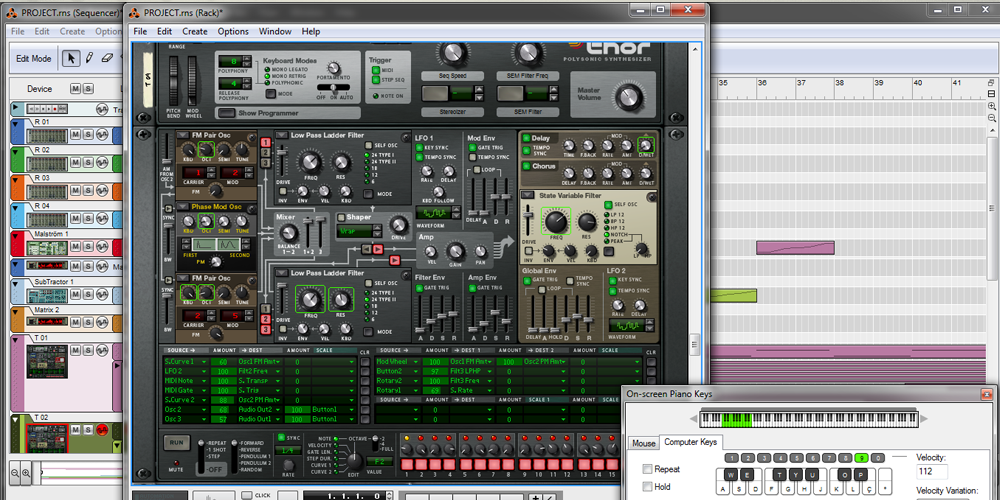Click the State Variable Filter FREQ knob

point(556,222)
